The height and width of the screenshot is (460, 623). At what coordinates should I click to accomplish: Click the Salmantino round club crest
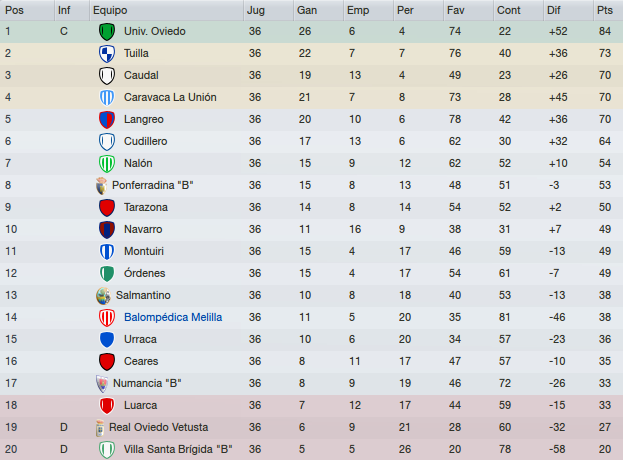(x=103, y=296)
